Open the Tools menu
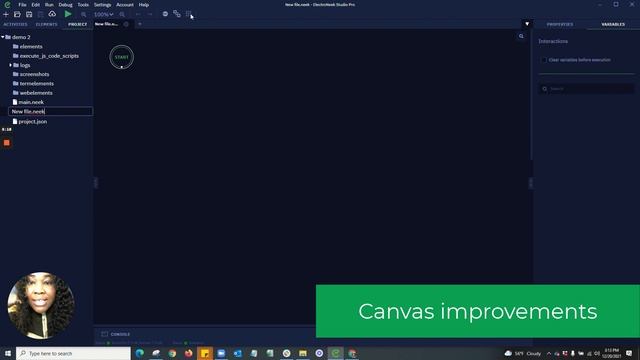This screenshot has height=360, width=640. (x=83, y=5)
